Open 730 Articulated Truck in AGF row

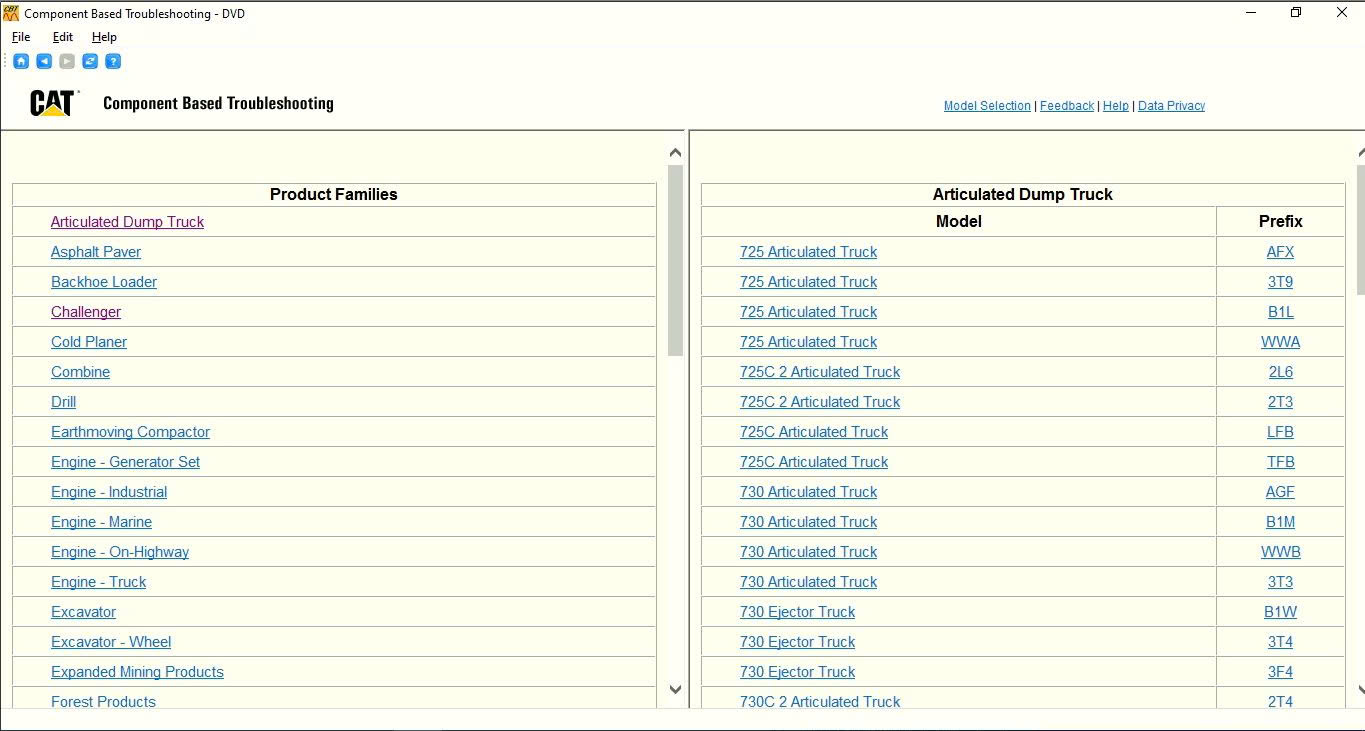[808, 492]
